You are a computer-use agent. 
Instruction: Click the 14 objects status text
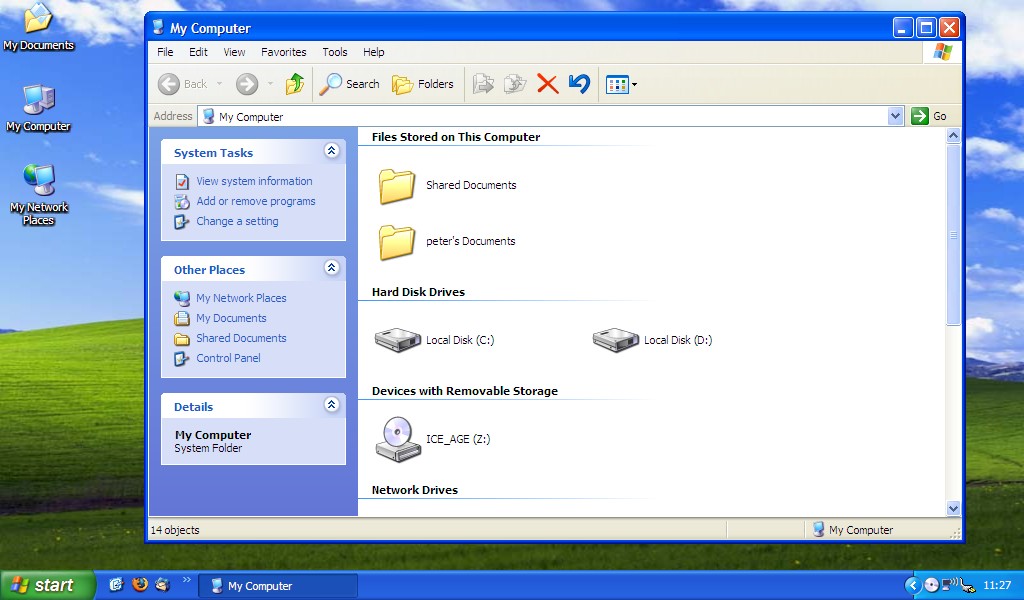175,530
